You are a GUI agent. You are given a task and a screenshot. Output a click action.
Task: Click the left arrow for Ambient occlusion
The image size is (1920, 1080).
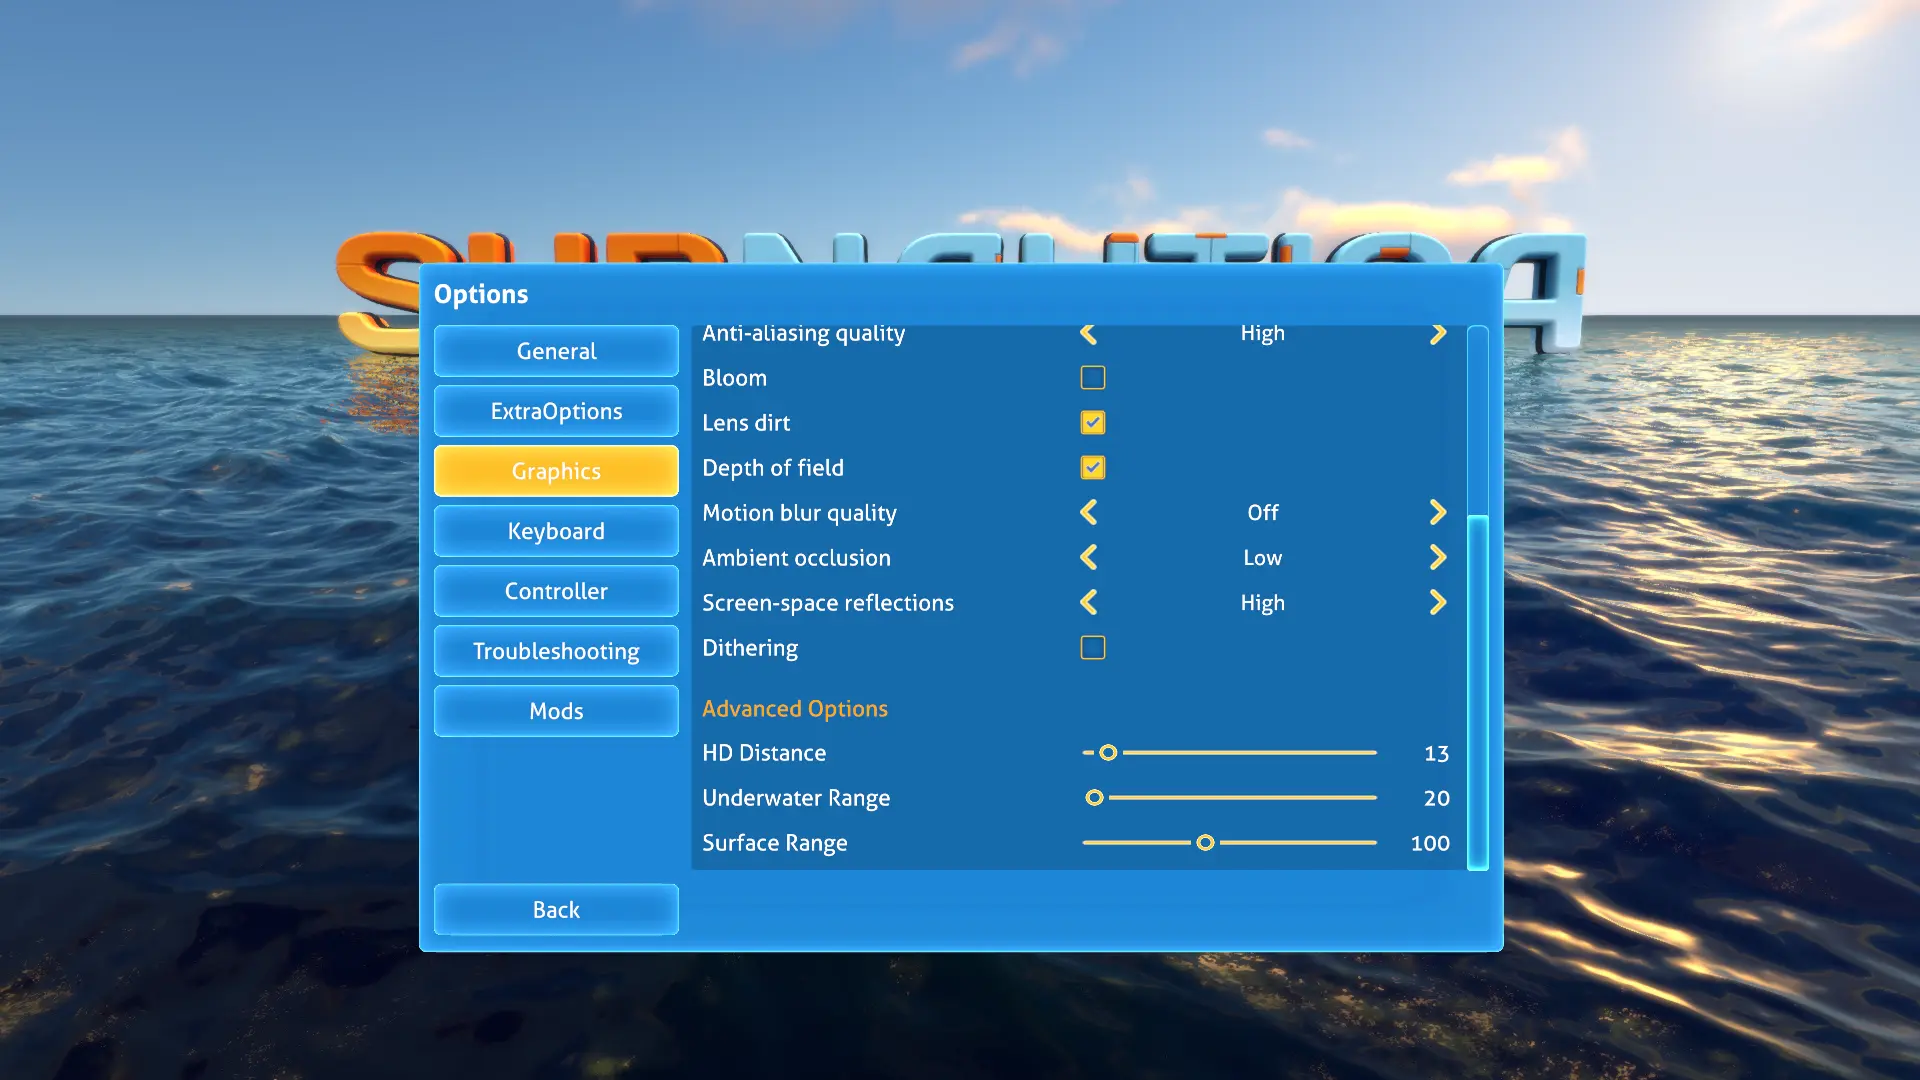(x=1088, y=556)
